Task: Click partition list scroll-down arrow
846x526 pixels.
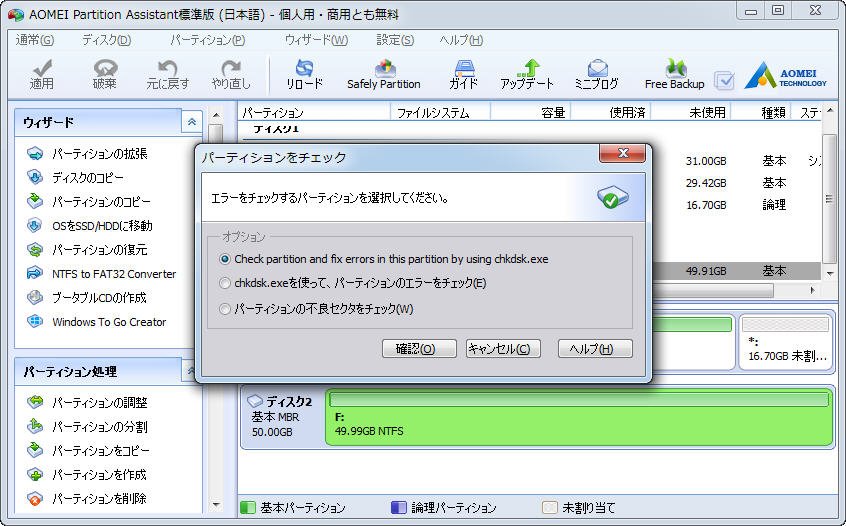Action: point(830,274)
